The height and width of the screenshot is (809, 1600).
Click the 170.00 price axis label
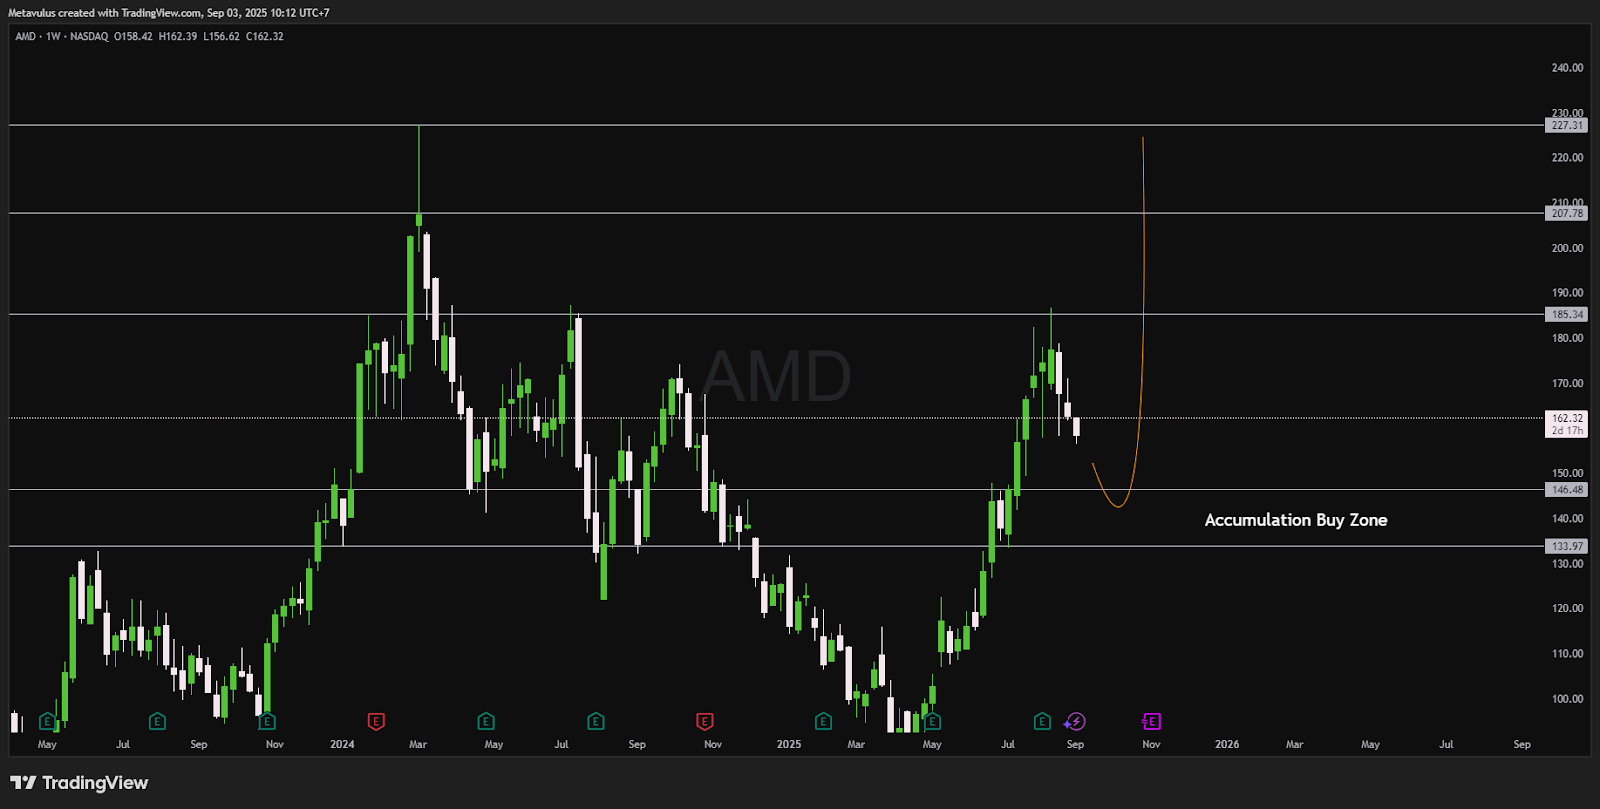tap(1567, 383)
